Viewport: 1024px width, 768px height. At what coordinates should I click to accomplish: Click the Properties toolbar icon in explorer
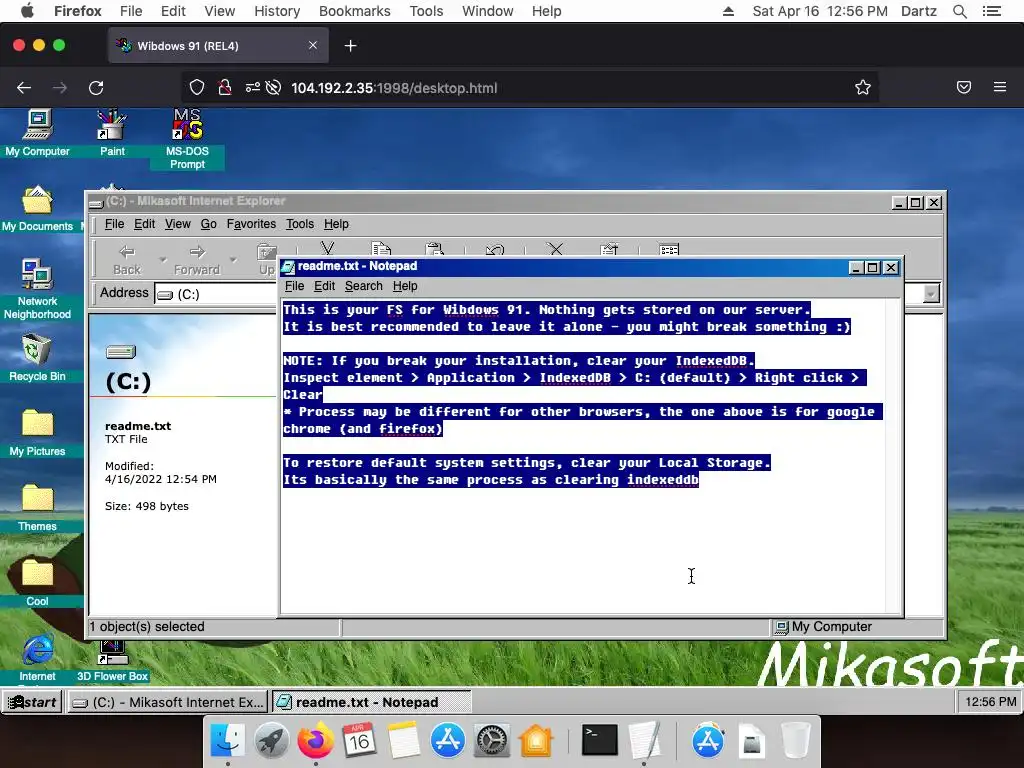(609, 249)
